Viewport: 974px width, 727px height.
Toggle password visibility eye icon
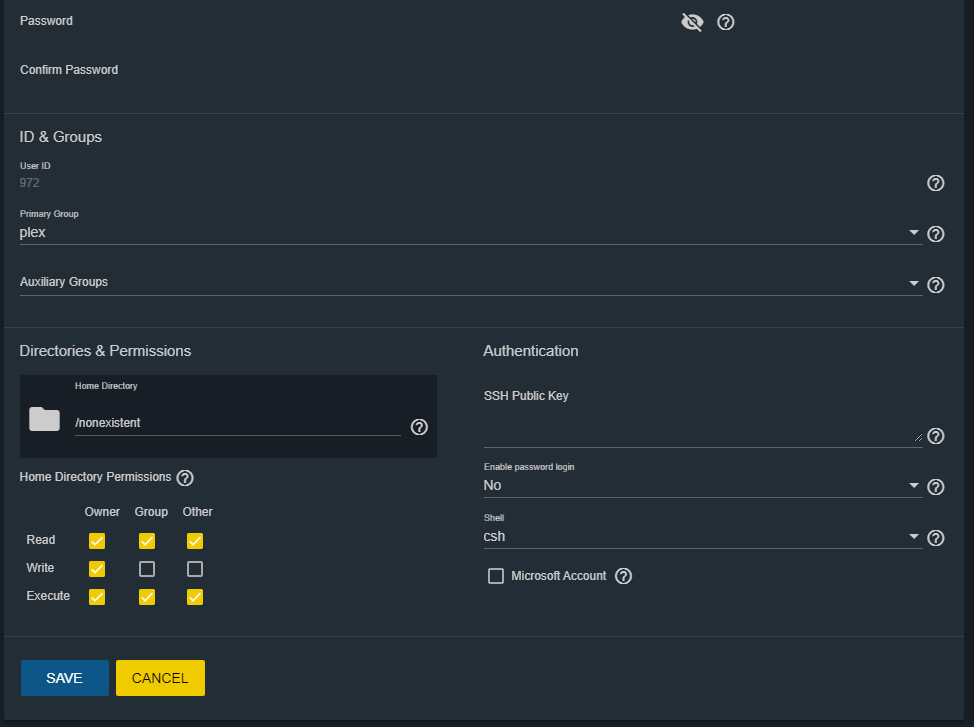click(692, 22)
